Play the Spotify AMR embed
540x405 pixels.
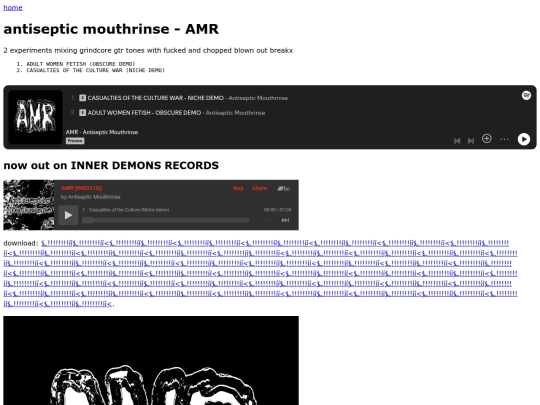(523, 139)
